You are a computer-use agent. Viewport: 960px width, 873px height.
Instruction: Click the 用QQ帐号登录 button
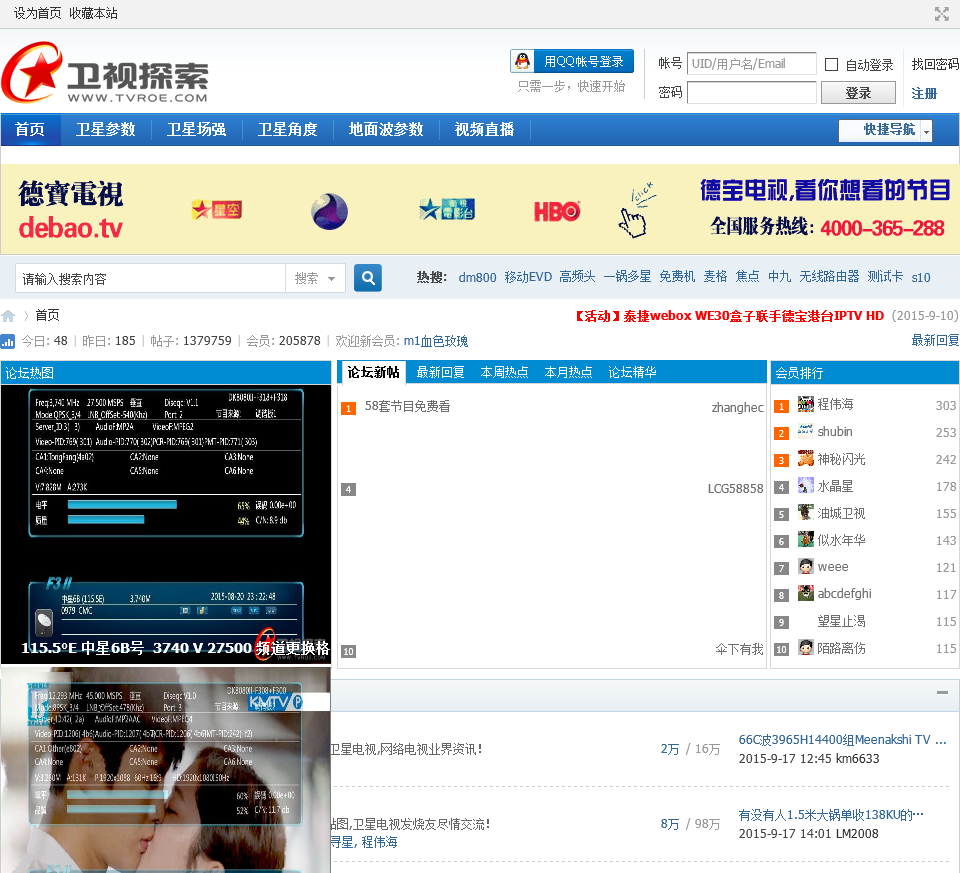click(x=572, y=61)
